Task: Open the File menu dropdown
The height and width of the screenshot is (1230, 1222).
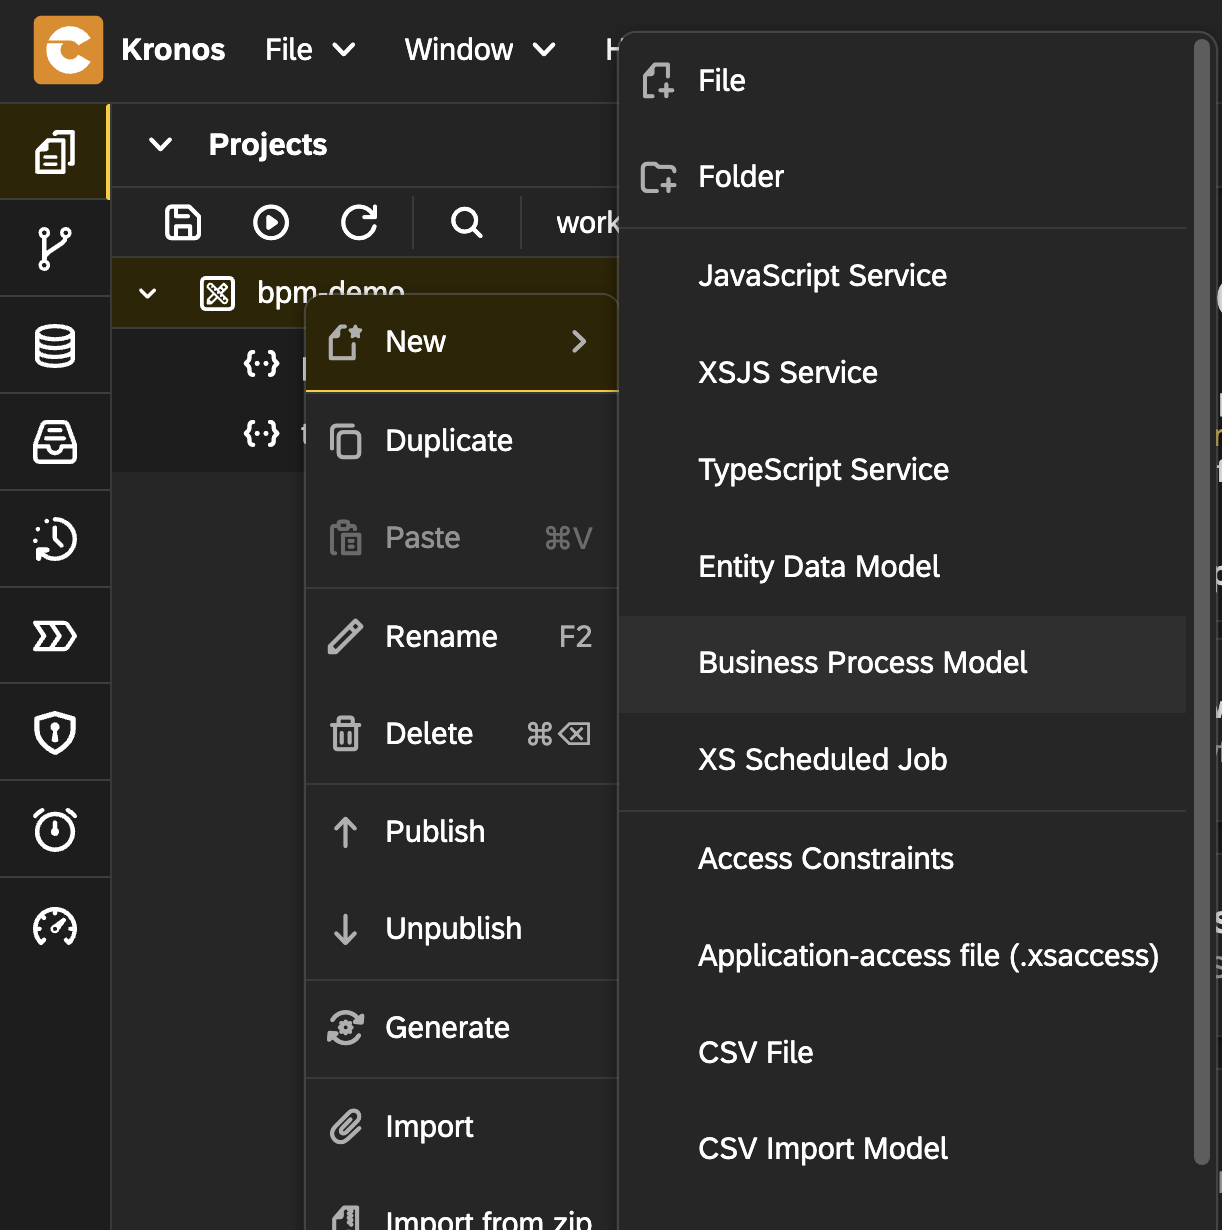Action: coord(309,50)
